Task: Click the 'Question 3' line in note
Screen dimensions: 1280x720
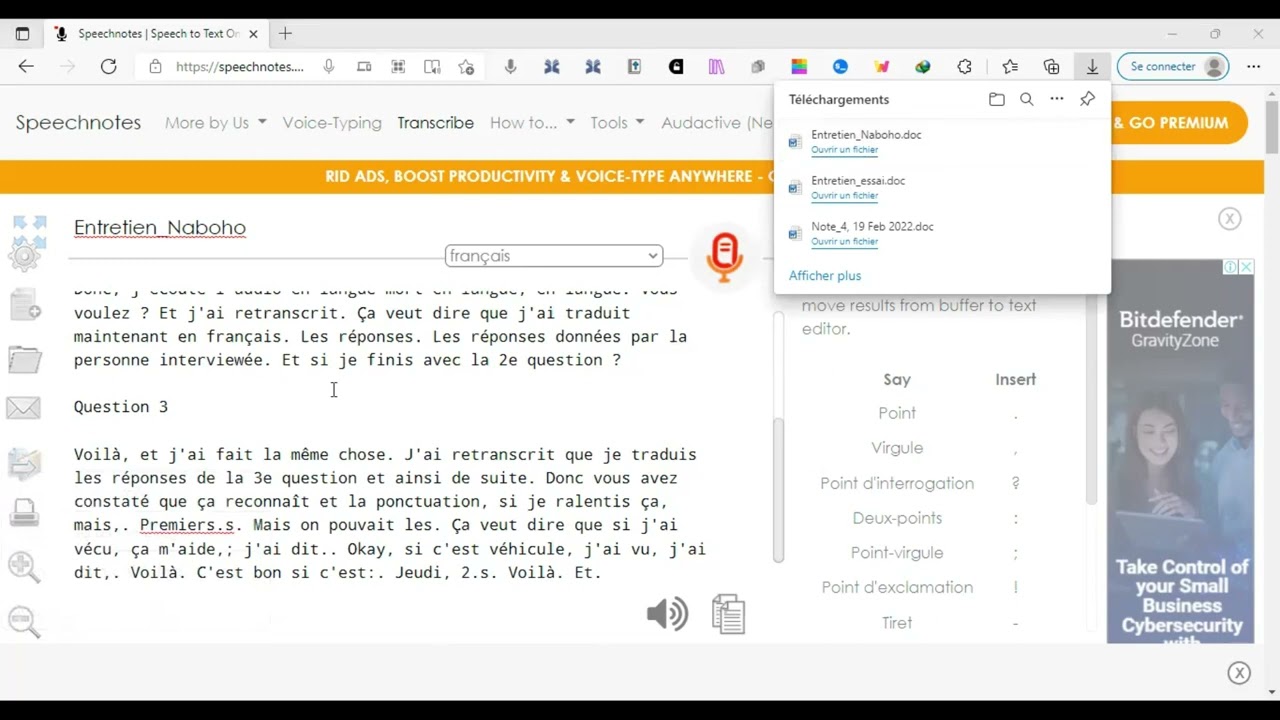Action: [x=121, y=407]
